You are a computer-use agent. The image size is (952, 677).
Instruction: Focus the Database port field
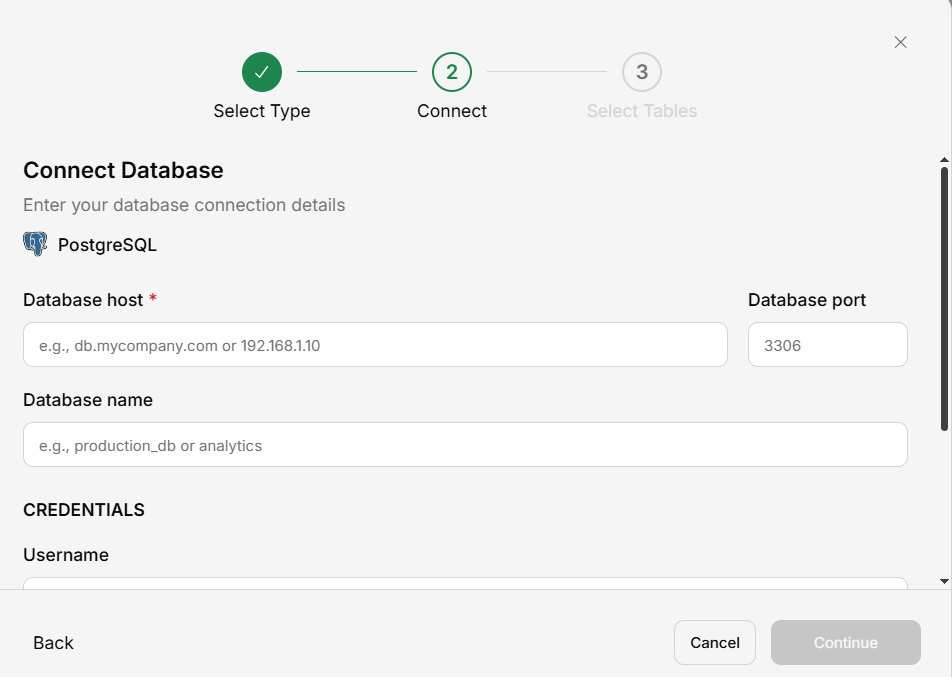[827, 345]
